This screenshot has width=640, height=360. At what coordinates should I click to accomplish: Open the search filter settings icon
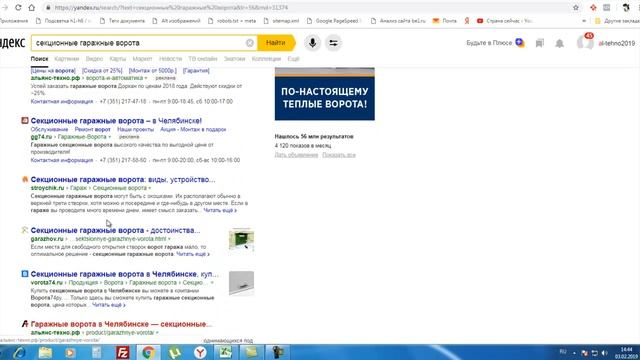pyautogui.click(x=333, y=43)
